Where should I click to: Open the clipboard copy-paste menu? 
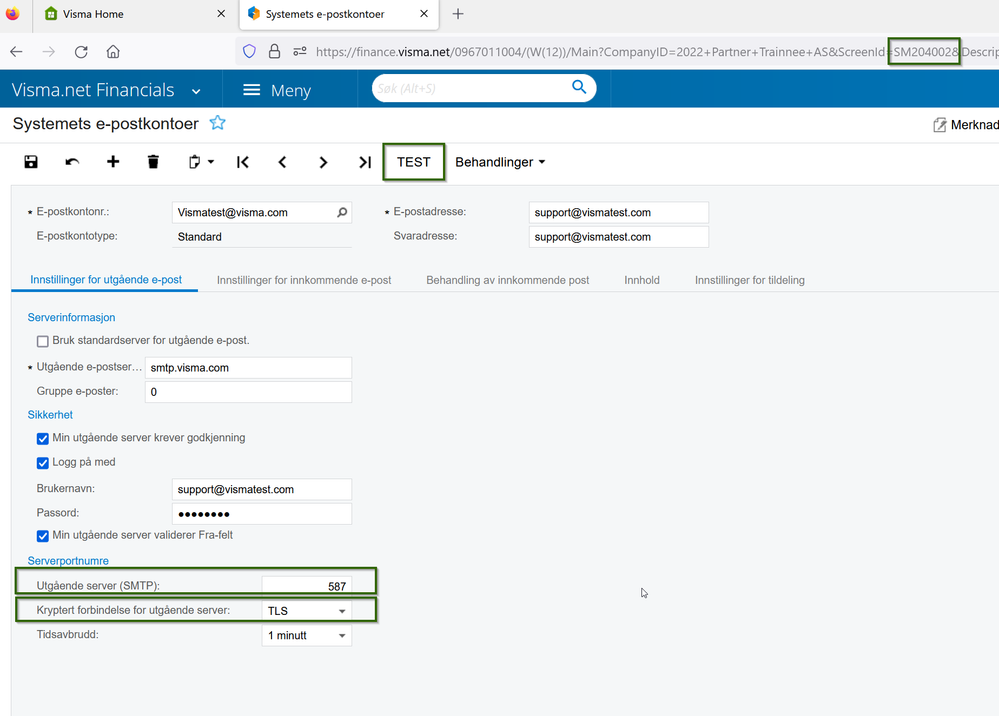coord(201,162)
